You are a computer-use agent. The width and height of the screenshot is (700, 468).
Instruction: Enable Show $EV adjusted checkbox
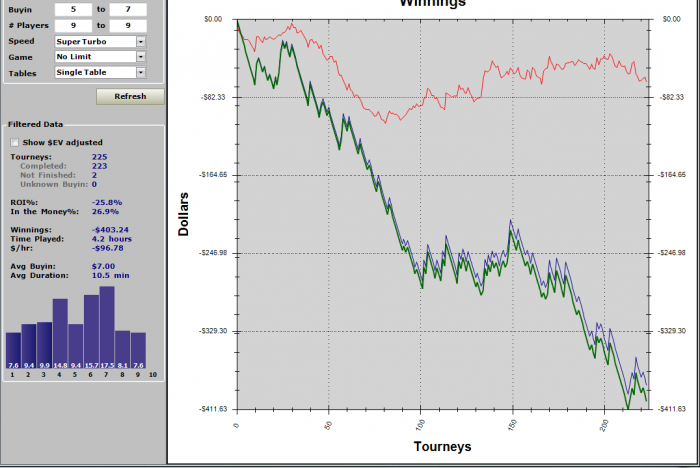click(15, 142)
